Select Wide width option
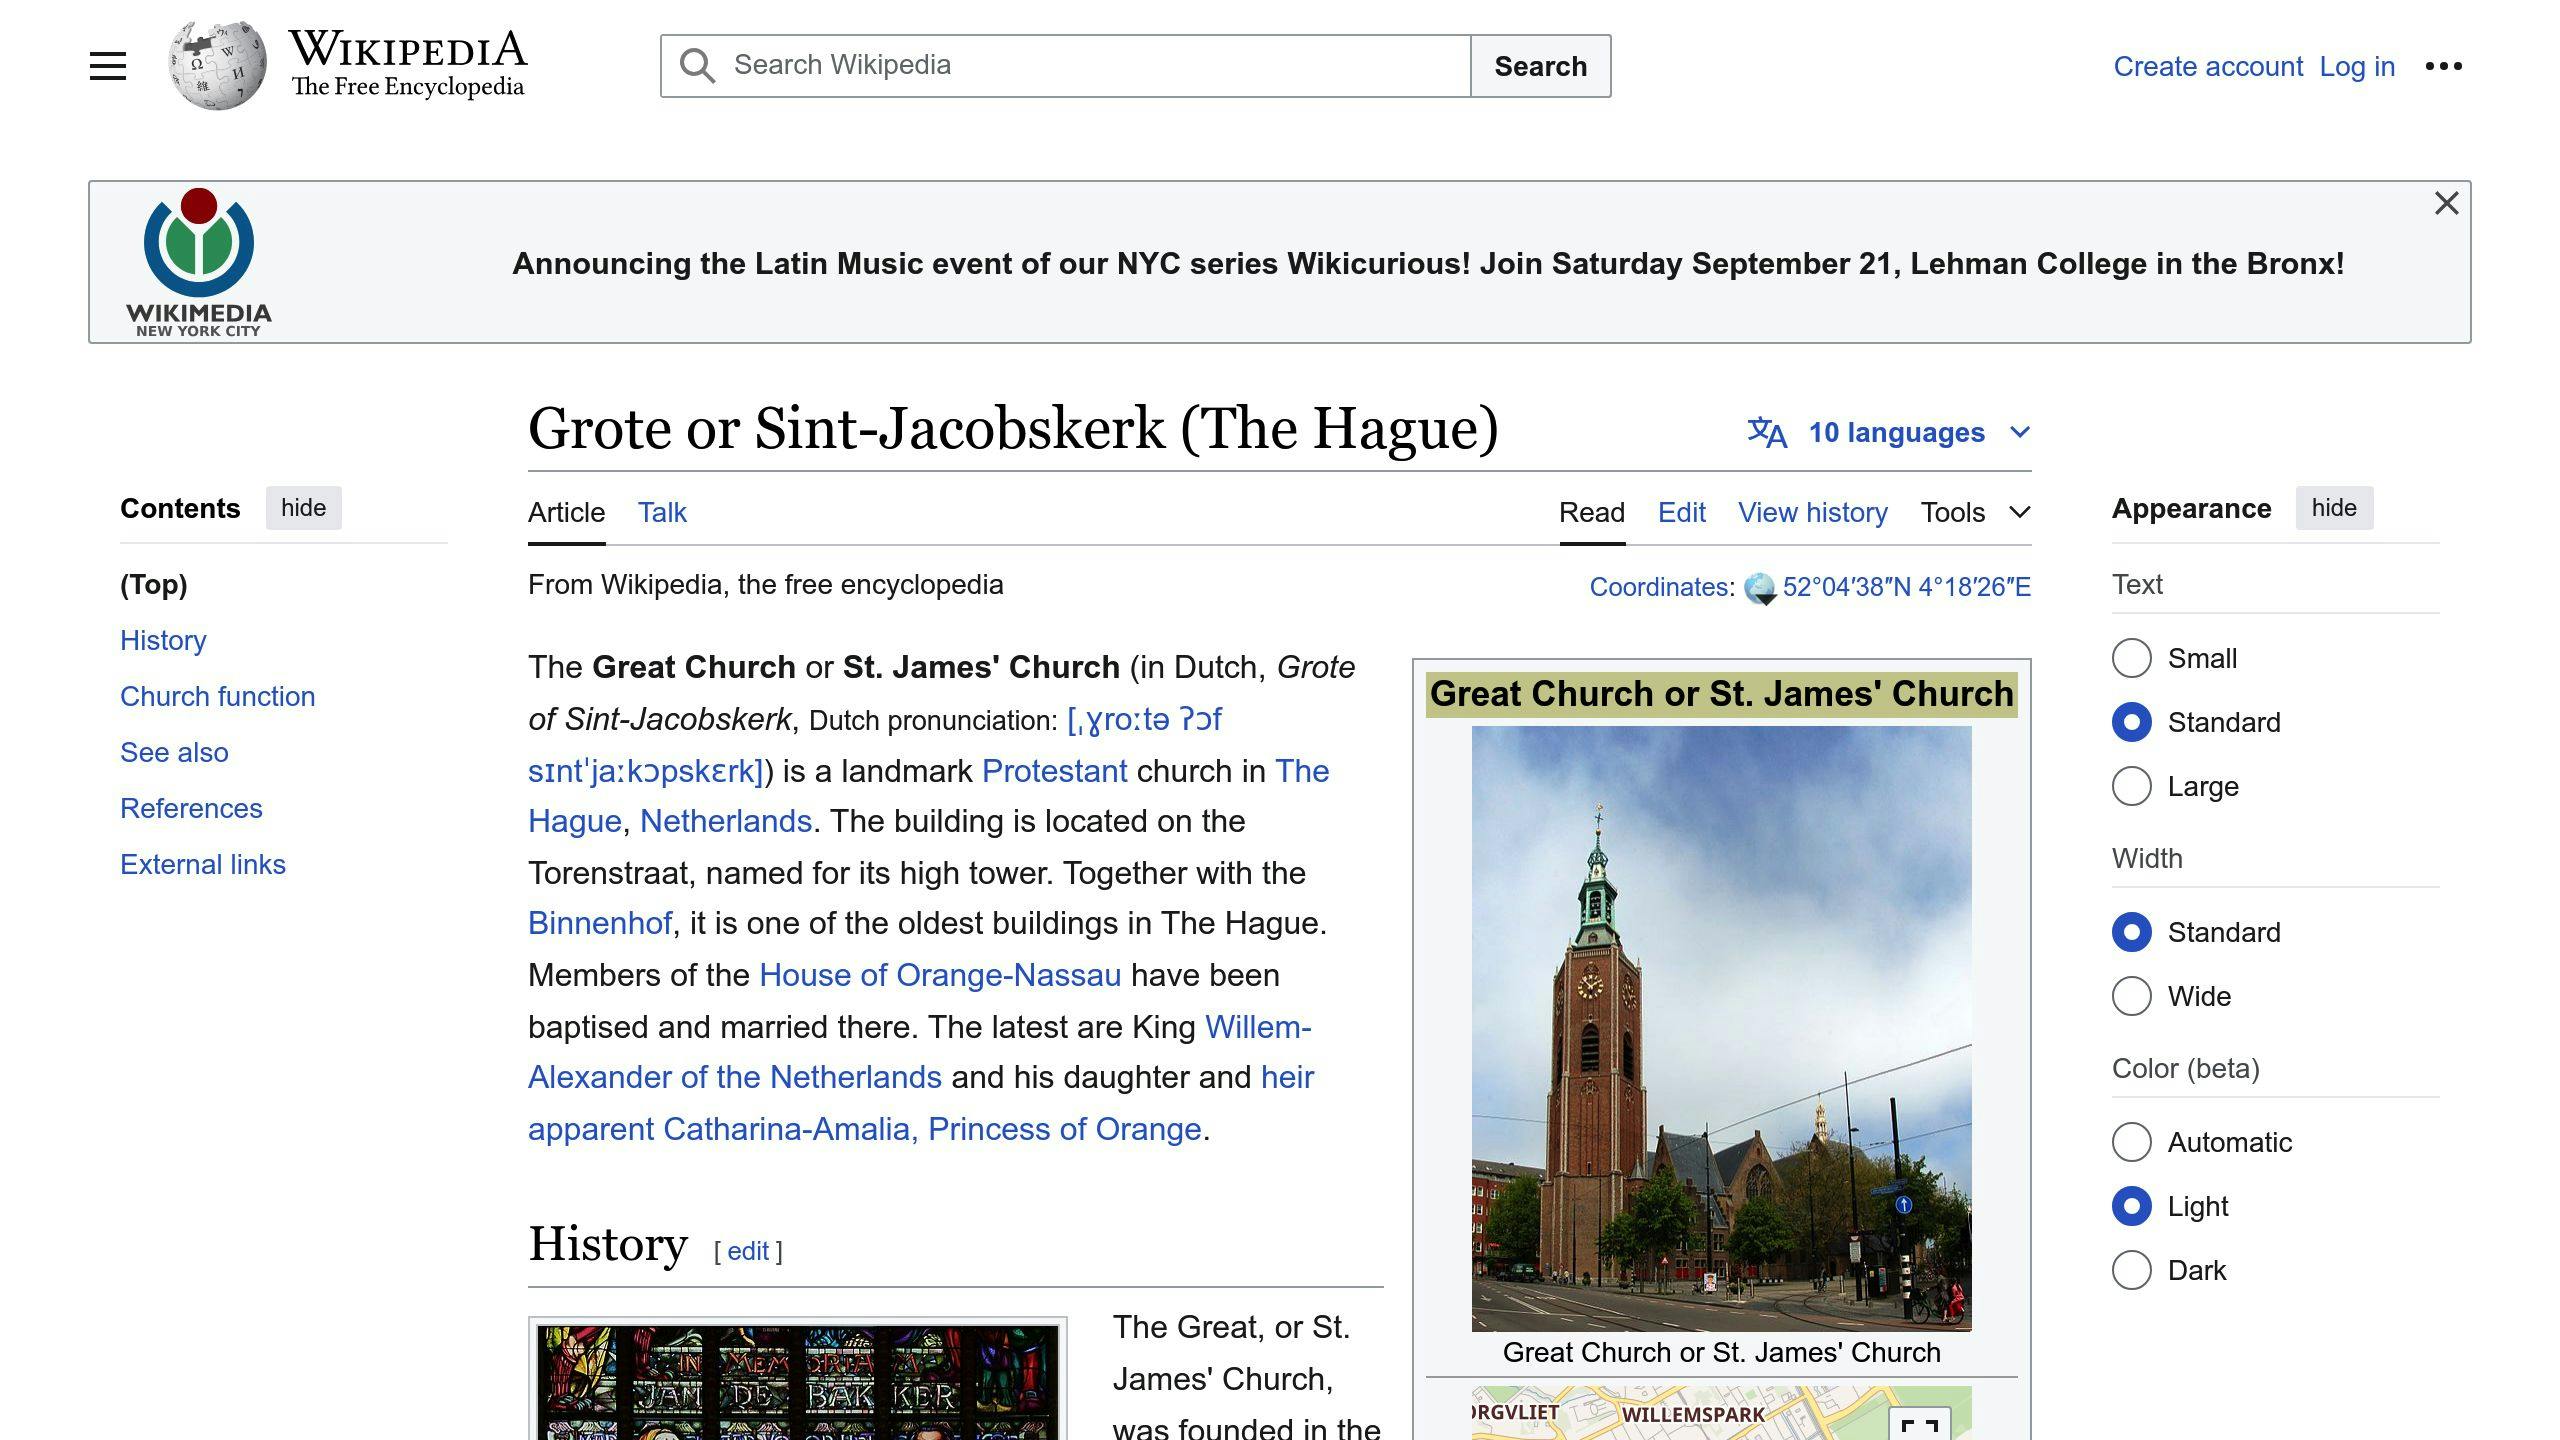 pyautogui.click(x=2131, y=996)
